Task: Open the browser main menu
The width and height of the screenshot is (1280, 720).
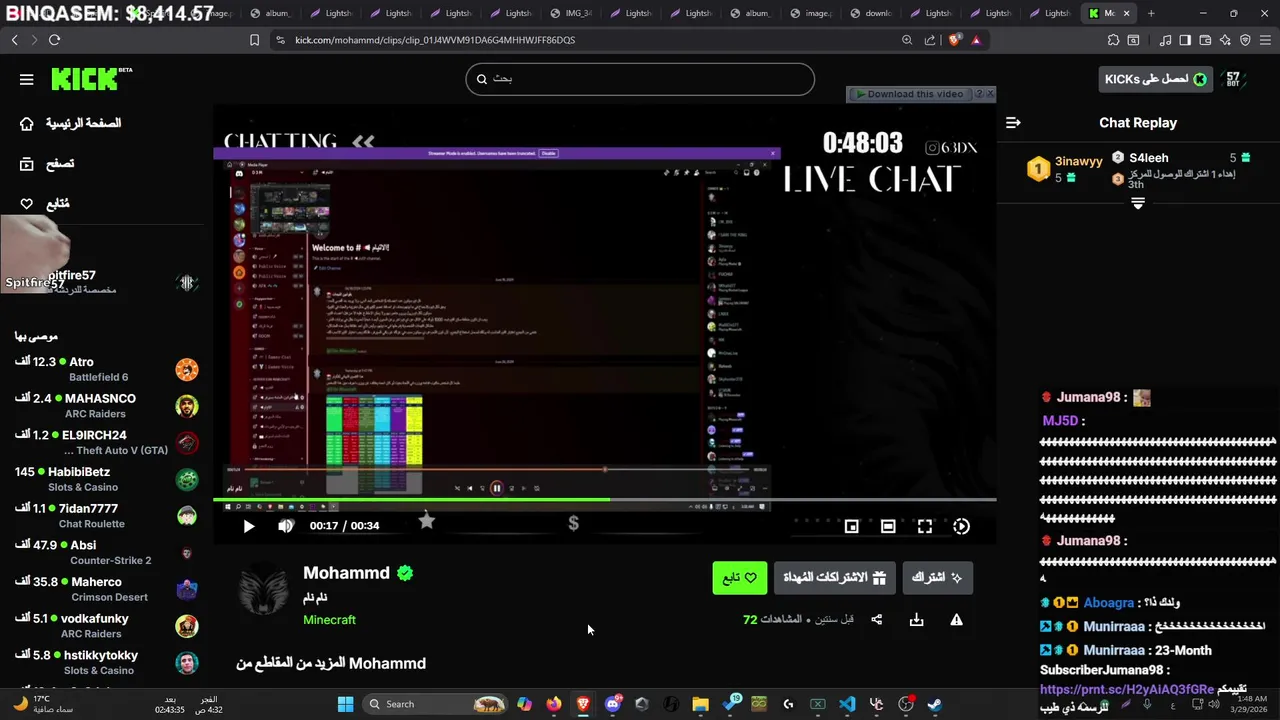Action: click(1265, 40)
